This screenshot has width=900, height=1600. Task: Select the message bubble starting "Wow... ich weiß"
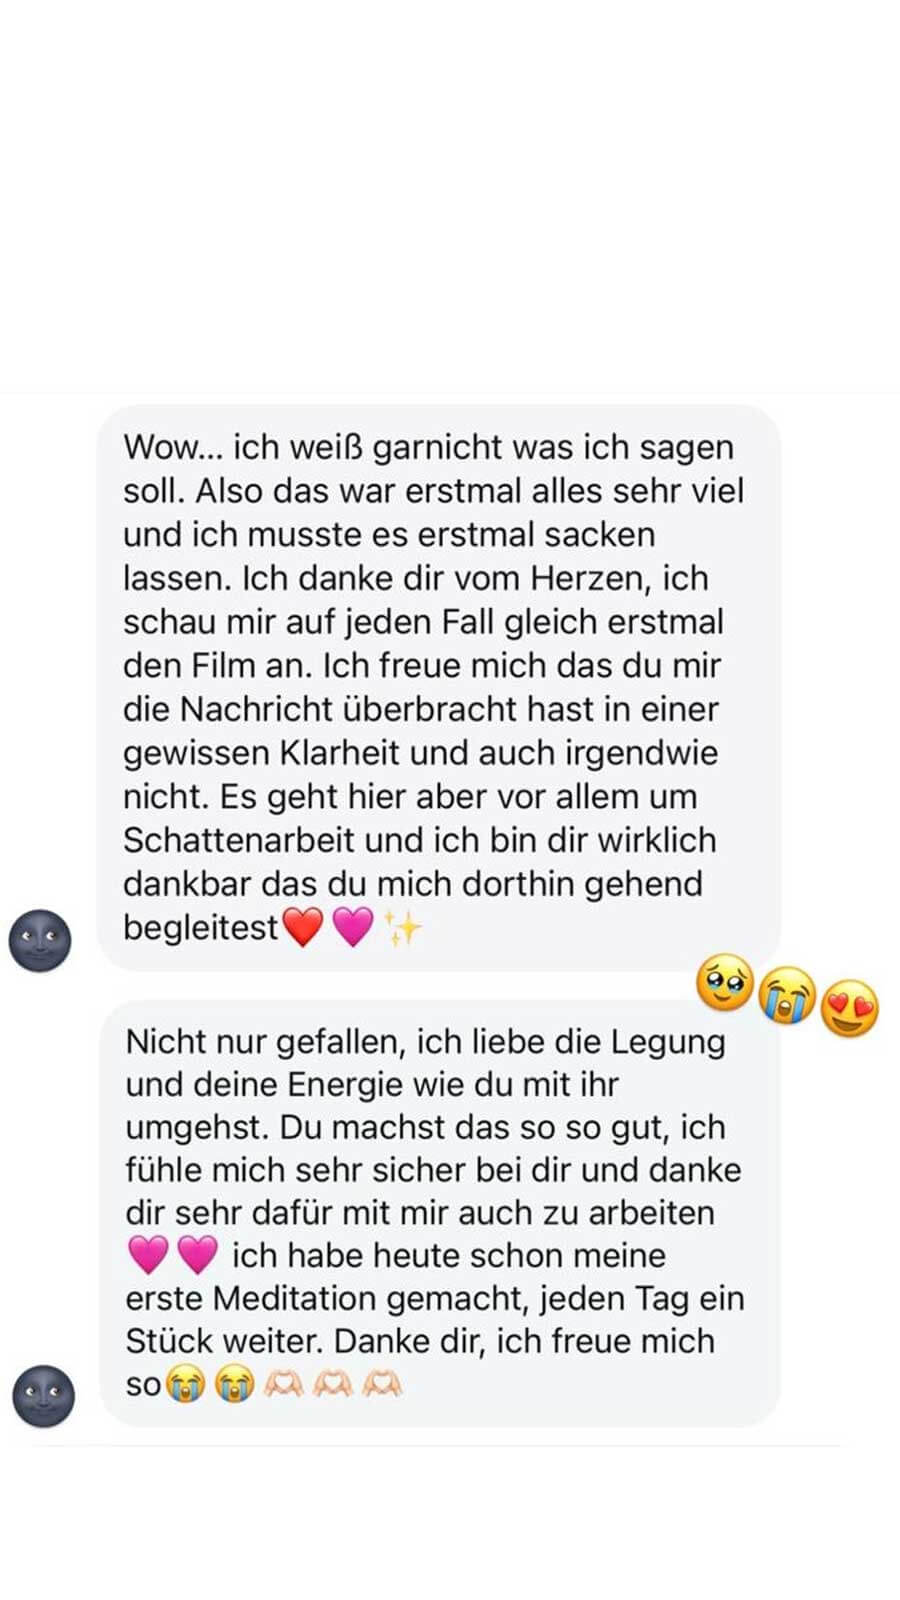tap(438, 688)
